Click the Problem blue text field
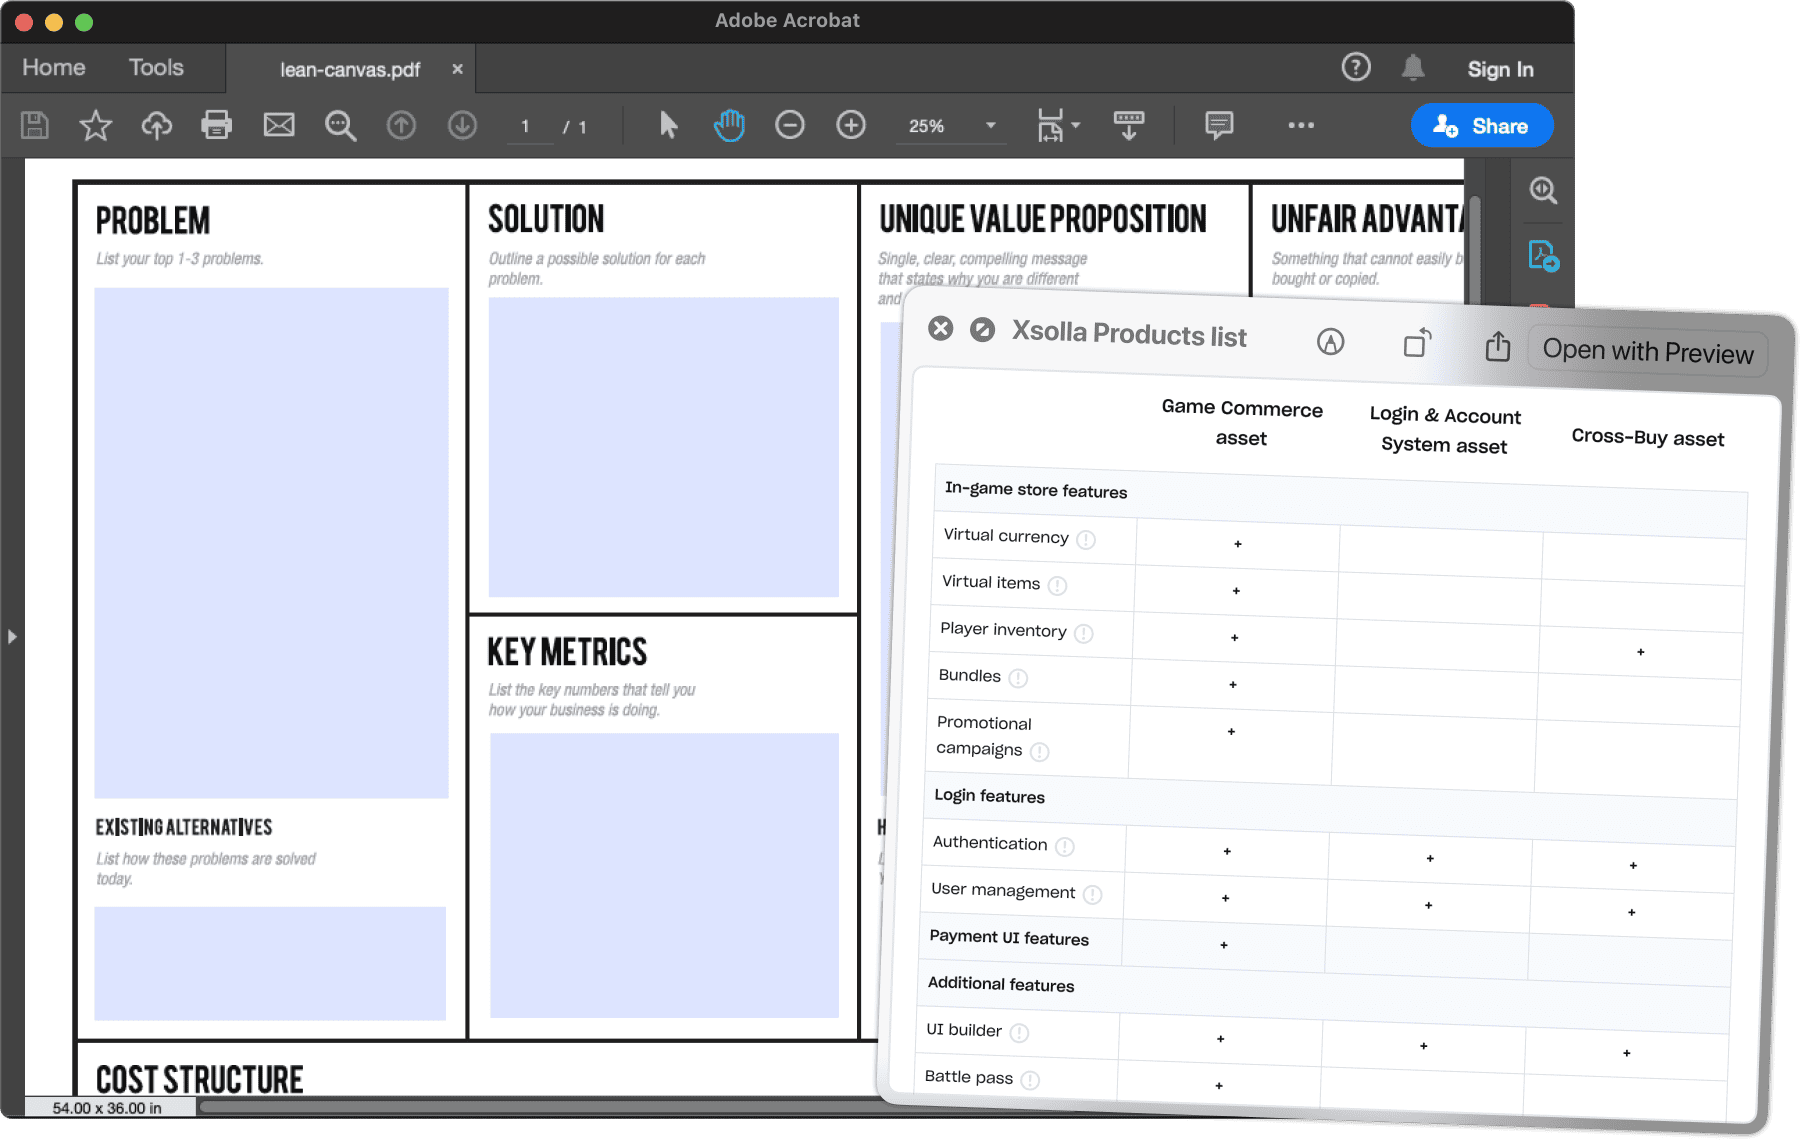The width and height of the screenshot is (1801, 1141). pos(271,543)
